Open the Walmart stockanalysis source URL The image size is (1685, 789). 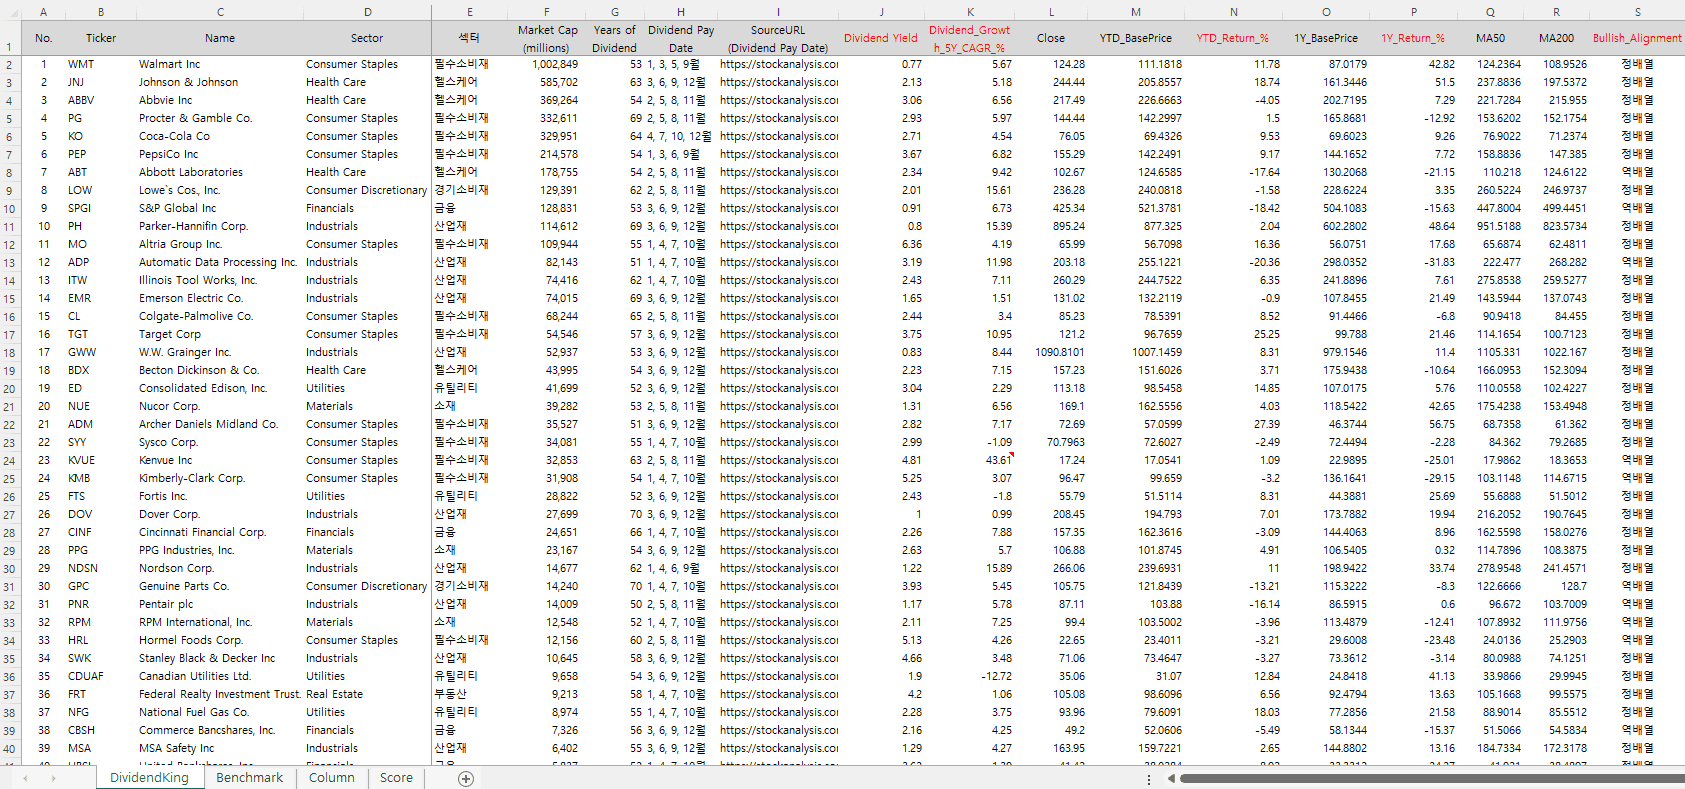(x=778, y=64)
